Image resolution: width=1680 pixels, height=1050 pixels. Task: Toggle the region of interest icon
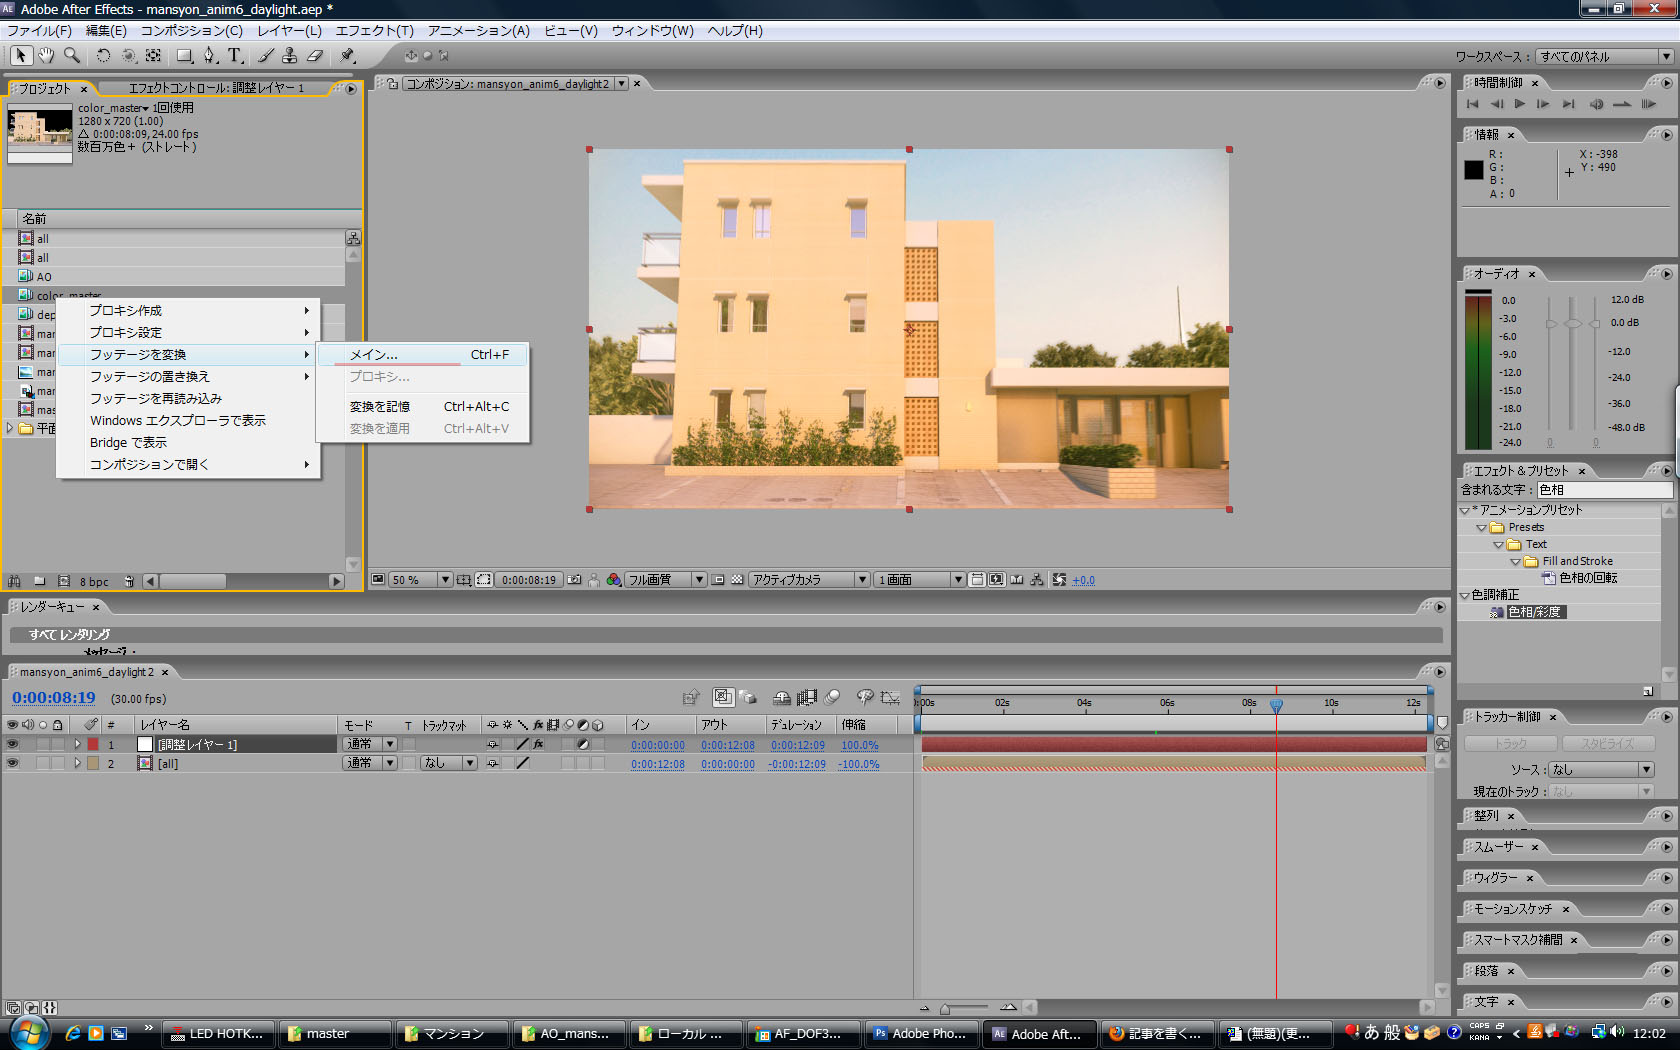coord(718,580)
